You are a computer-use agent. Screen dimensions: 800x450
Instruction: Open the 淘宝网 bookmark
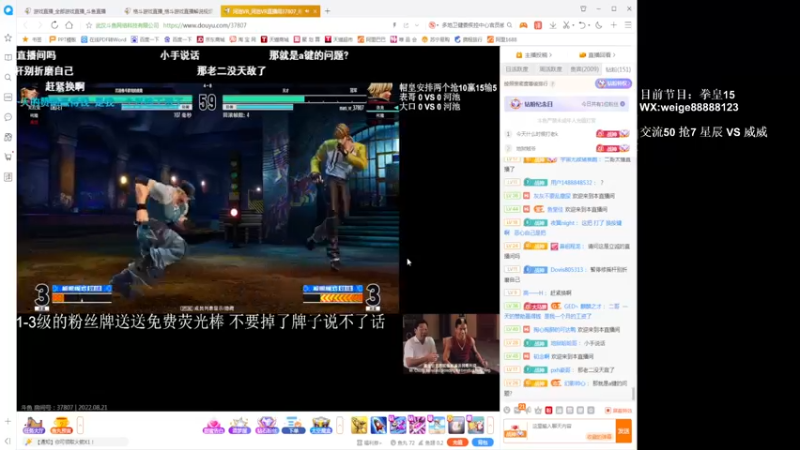(x=244, y=39)
